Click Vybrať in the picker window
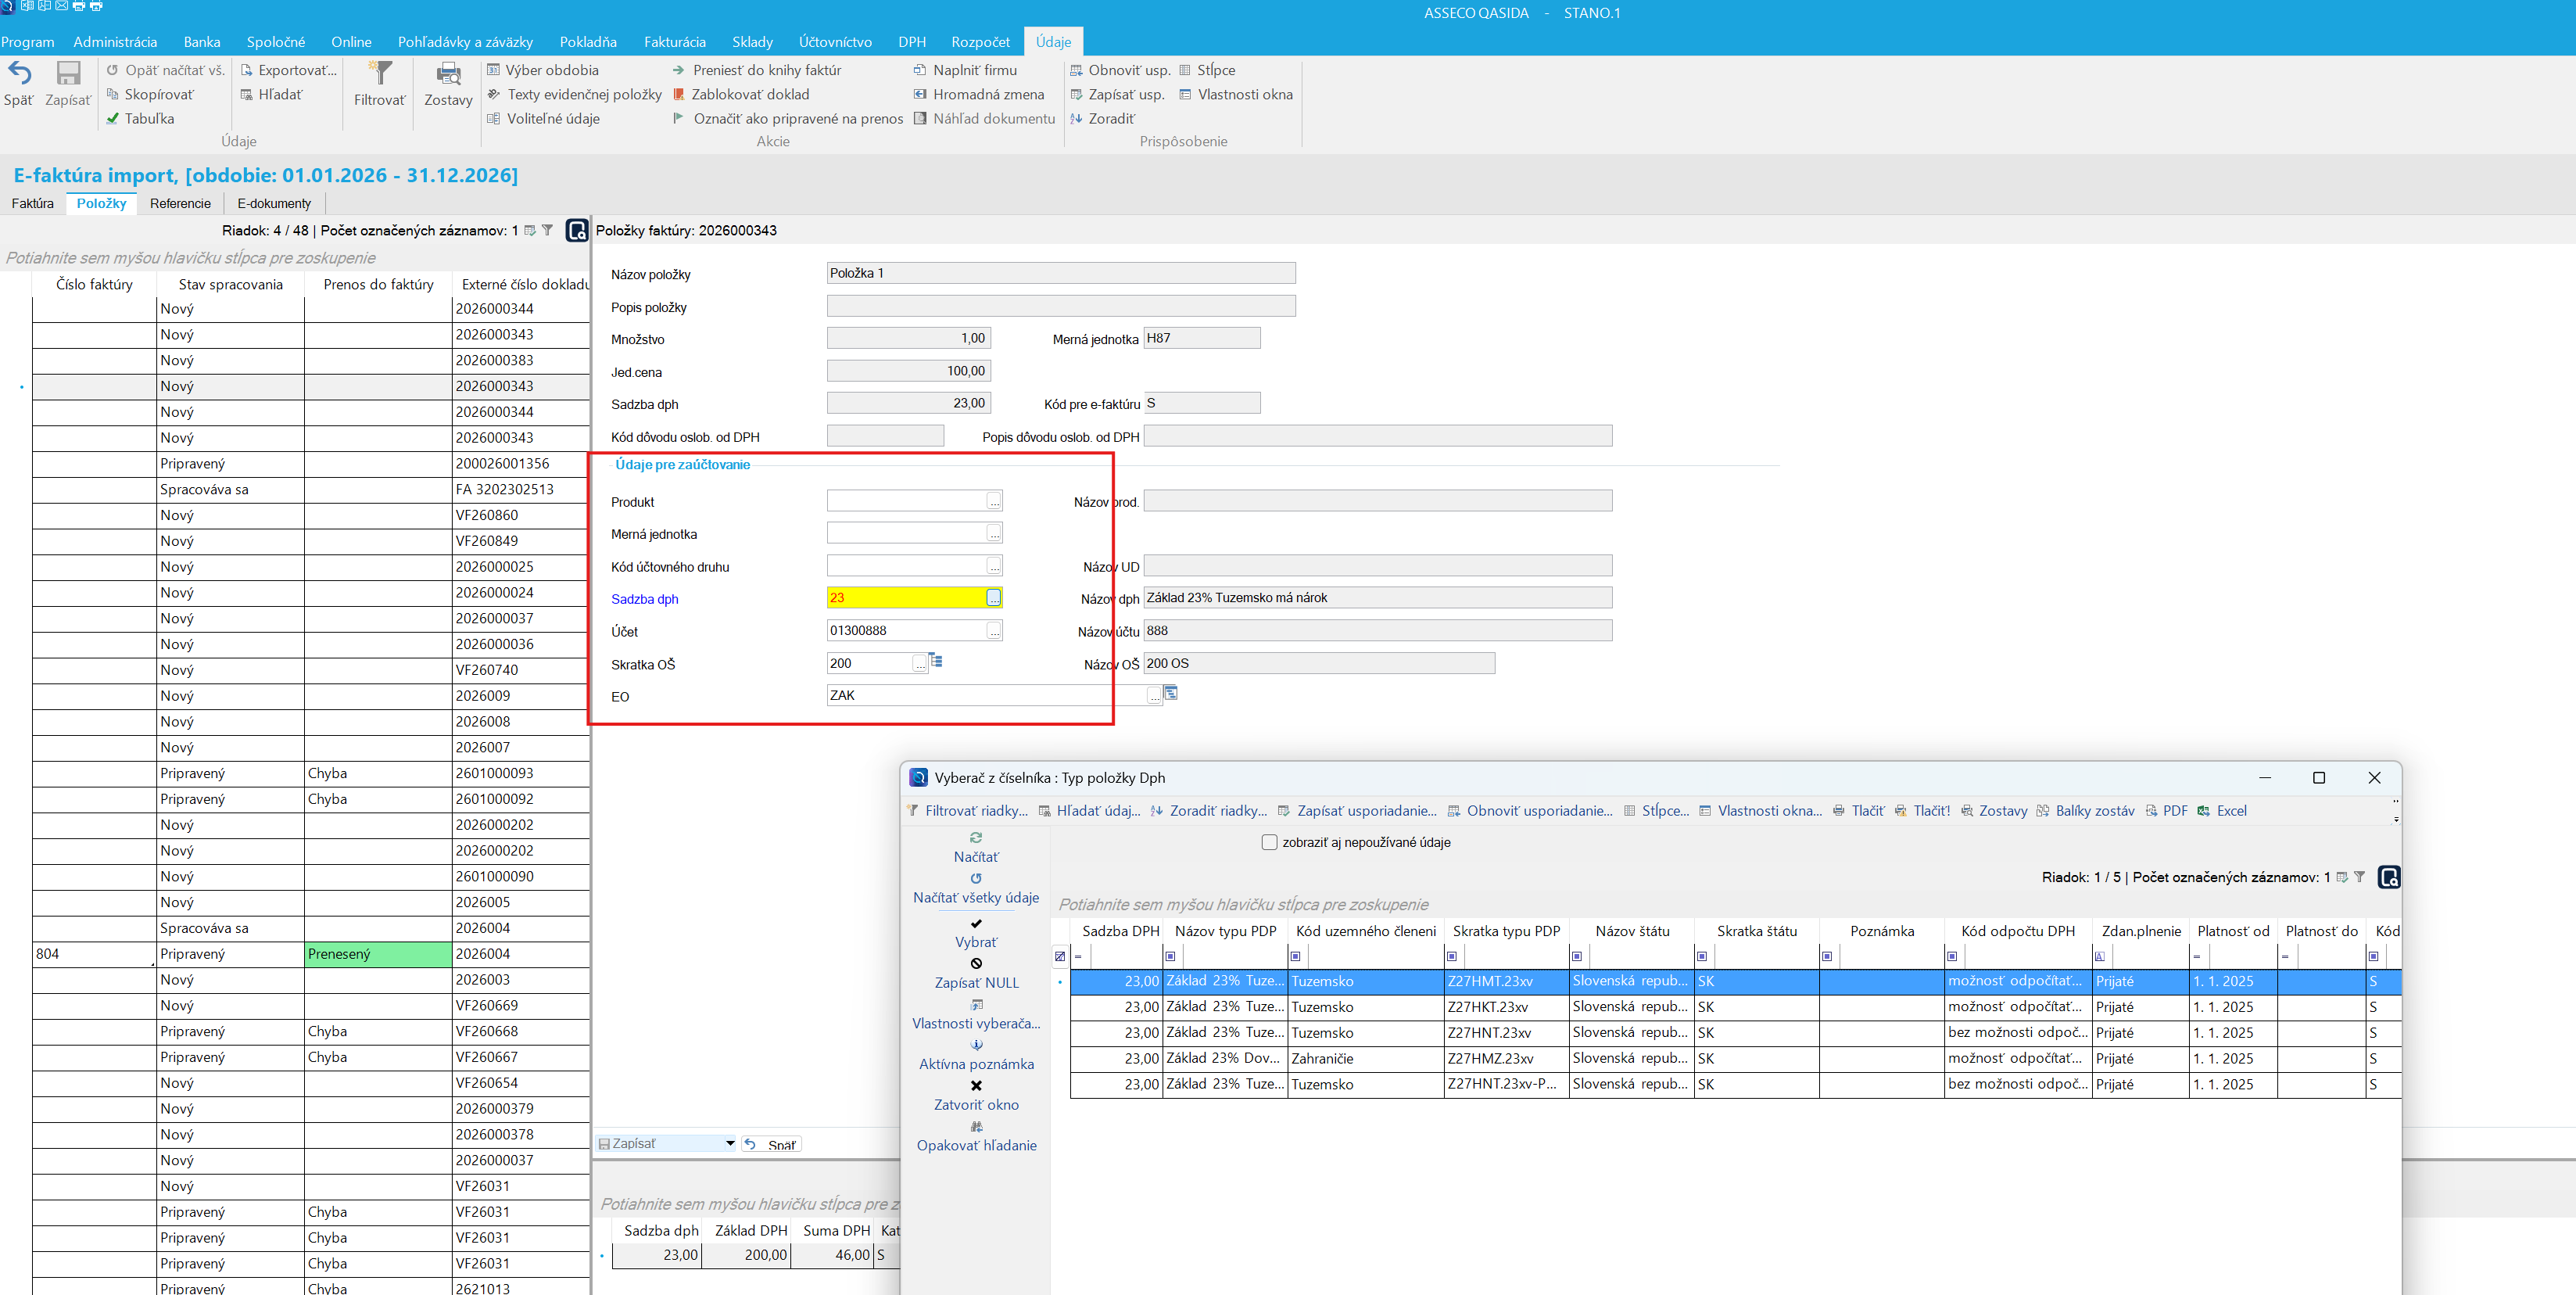Viewport: 2576px width, 1295px height. (x=976, y=933)
